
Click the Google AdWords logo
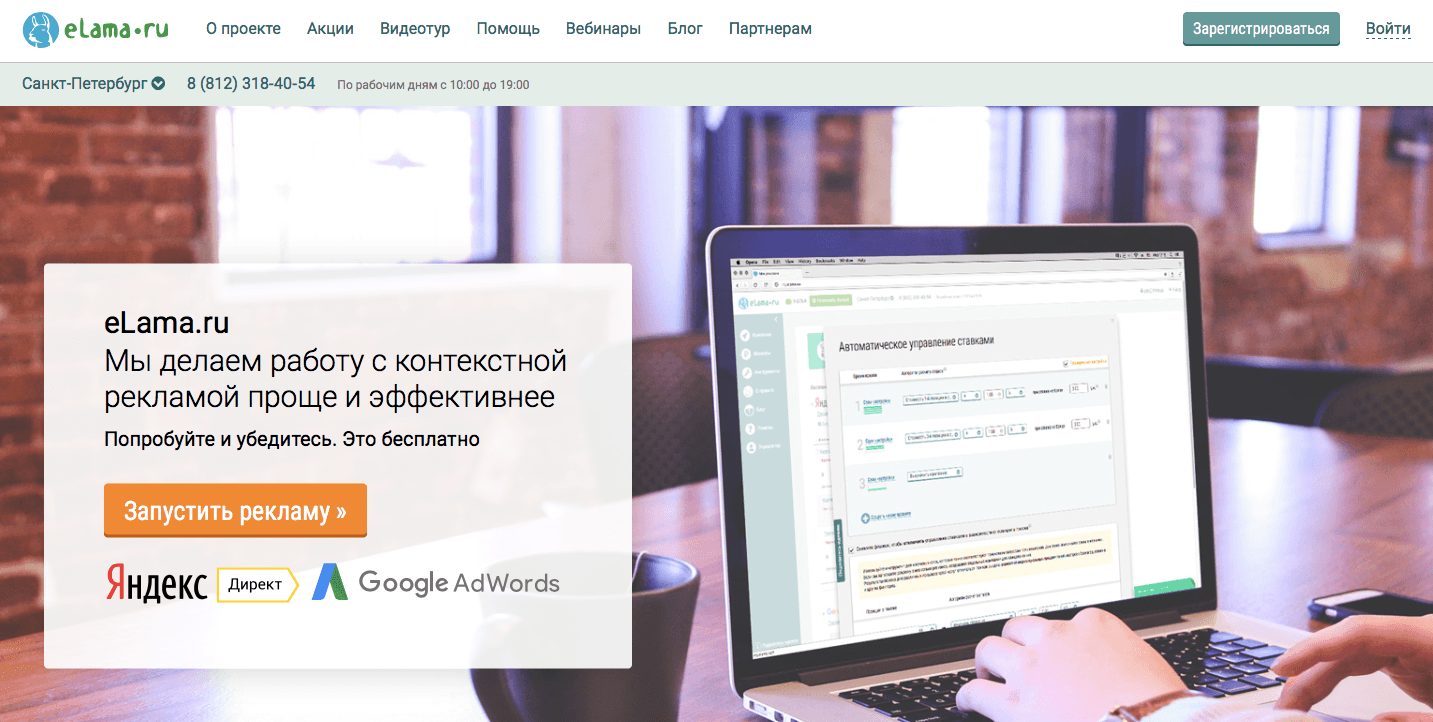point(435,583)
